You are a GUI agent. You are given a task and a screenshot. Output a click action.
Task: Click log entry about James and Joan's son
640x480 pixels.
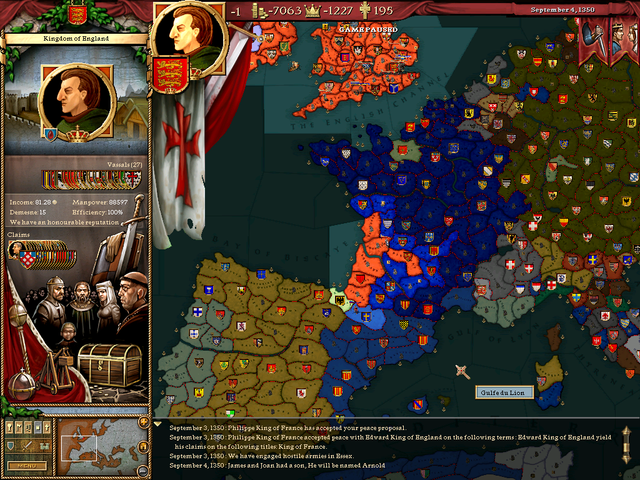[x=277, y=465]
